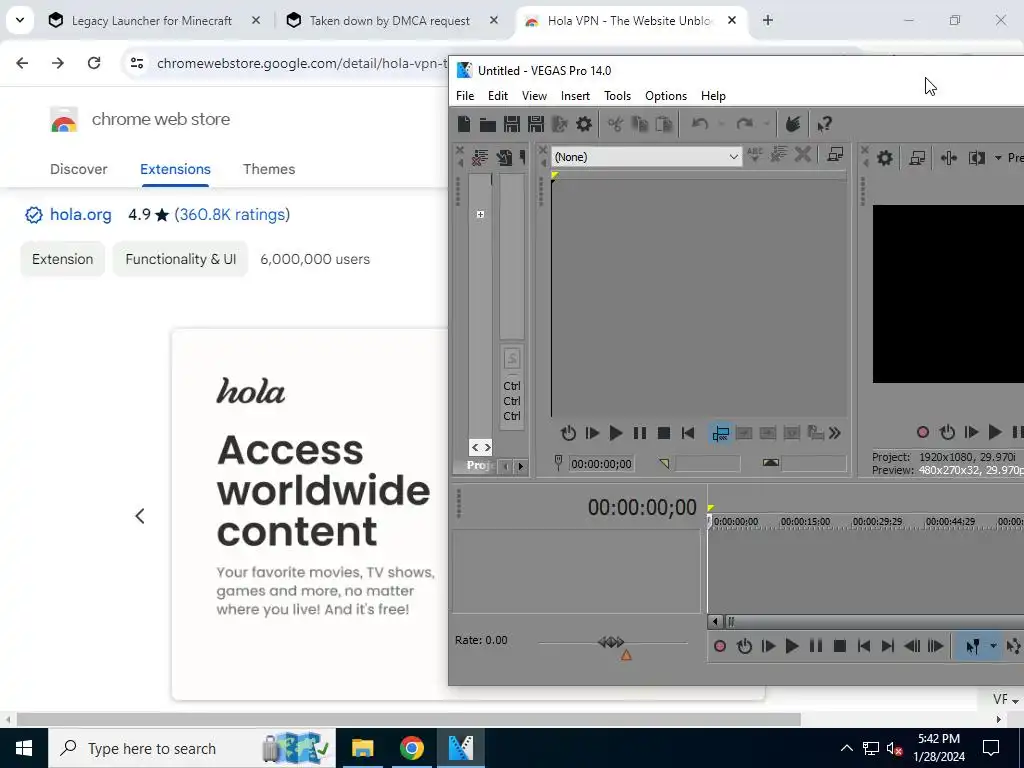Image resolution: width=1024 pixels, height=768 pixels.
Task: Click remove unused media icon in Project Media
Action: click(x=480, y=157)
